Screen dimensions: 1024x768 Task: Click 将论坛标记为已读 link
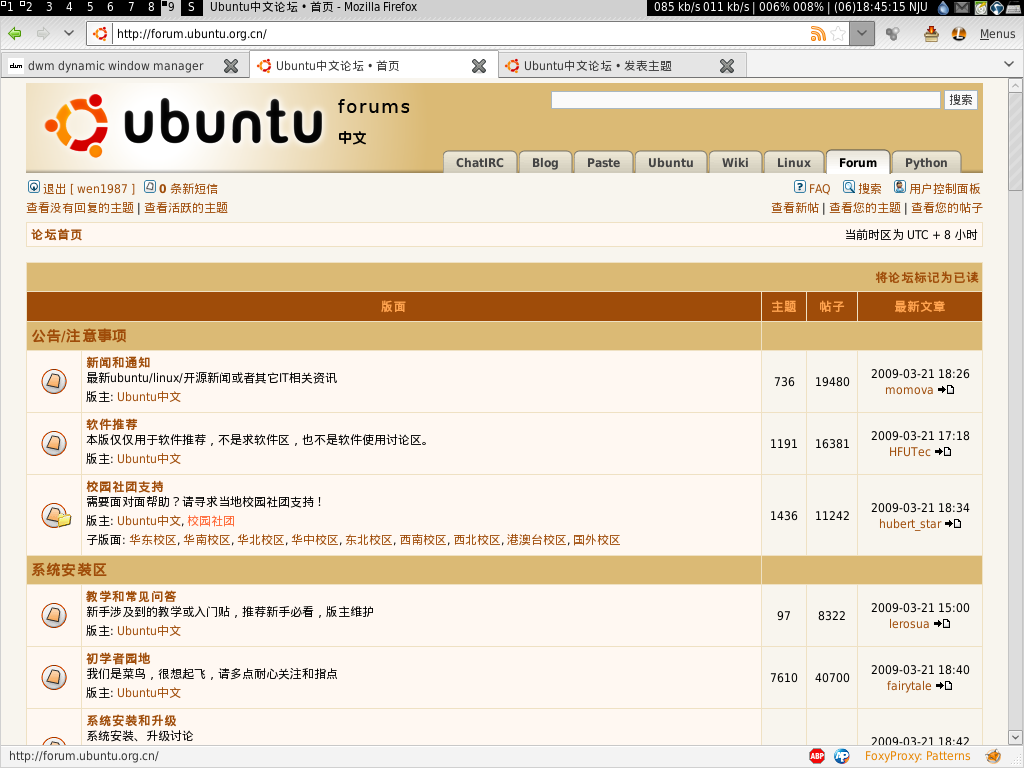click(927, 278)
